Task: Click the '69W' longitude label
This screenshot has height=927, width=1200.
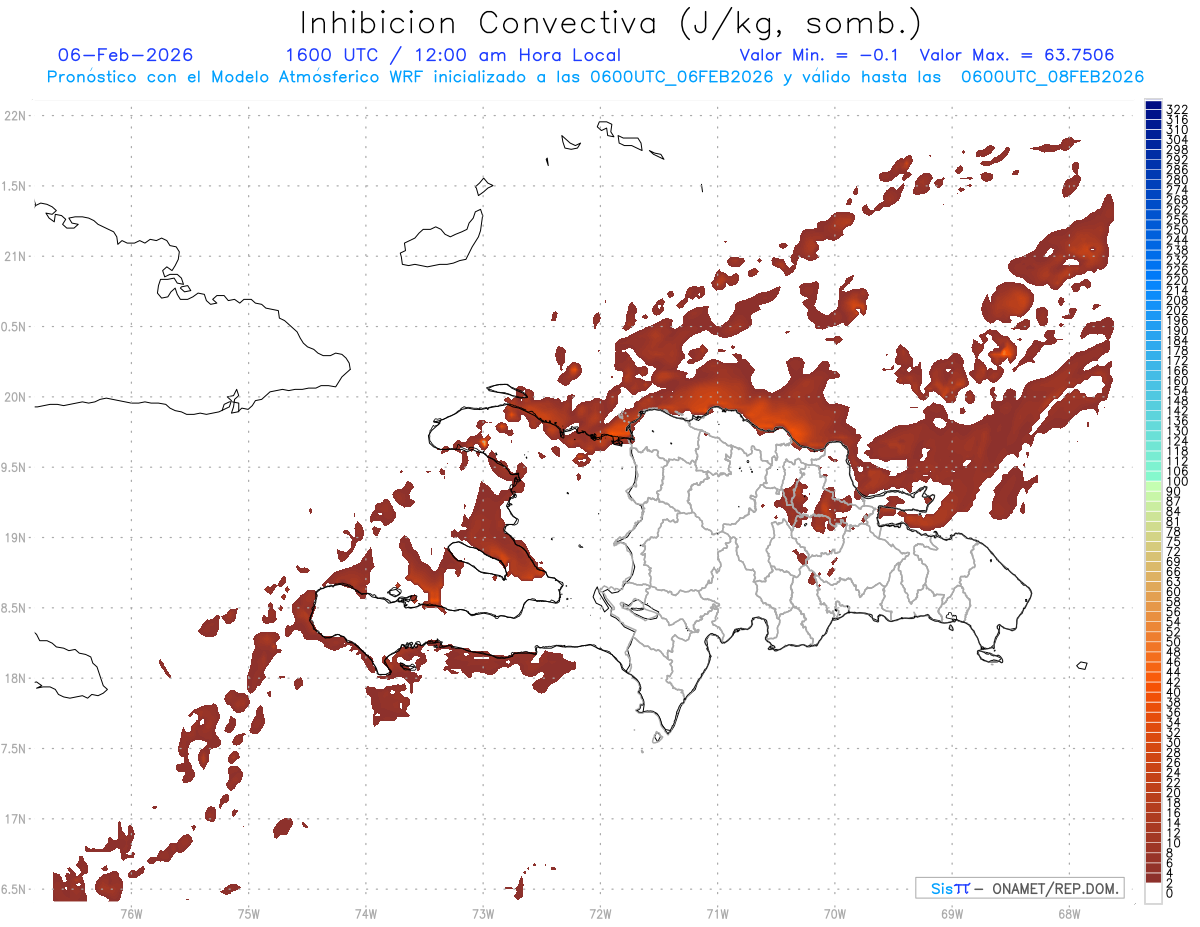Action: [952, 913]
